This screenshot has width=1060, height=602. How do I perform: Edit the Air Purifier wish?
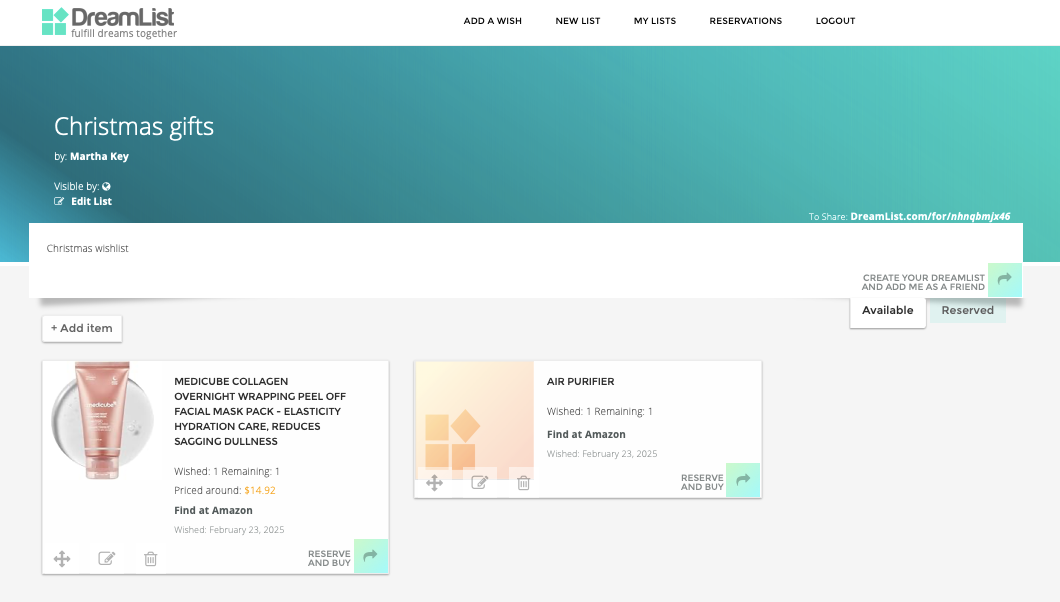(x=479, y=483)
